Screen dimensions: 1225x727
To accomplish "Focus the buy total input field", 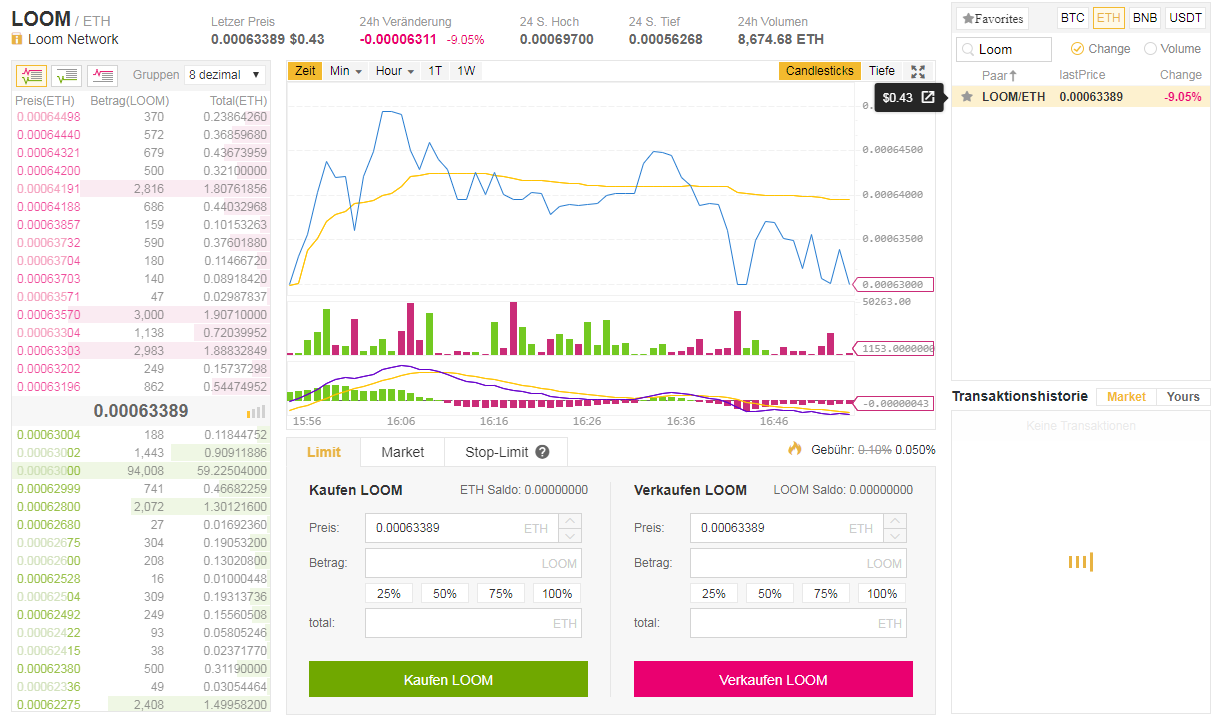I will (473, 623).
